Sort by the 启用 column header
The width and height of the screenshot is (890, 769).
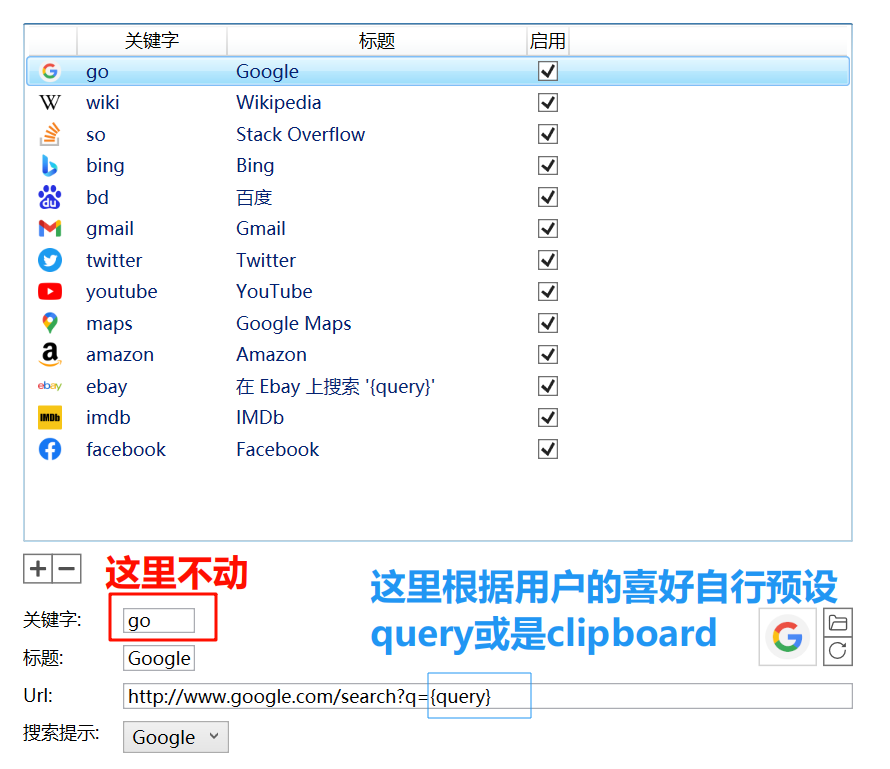point(547,41)
